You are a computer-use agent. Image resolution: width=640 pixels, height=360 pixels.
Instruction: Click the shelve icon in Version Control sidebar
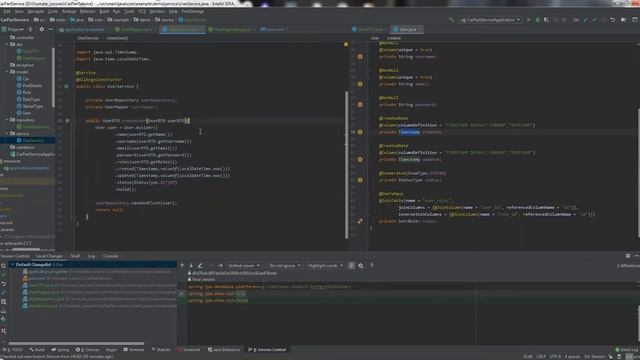[x=3, y=311]
